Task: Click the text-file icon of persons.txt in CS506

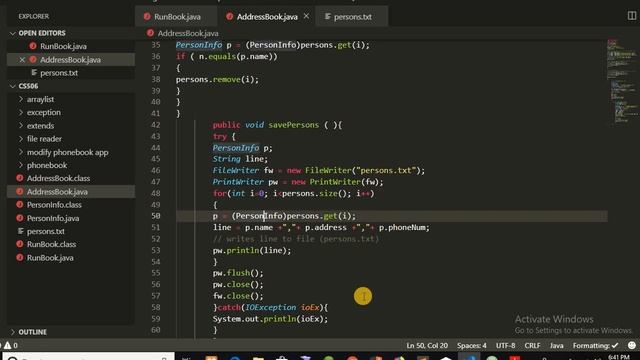Action: point(20,231)
